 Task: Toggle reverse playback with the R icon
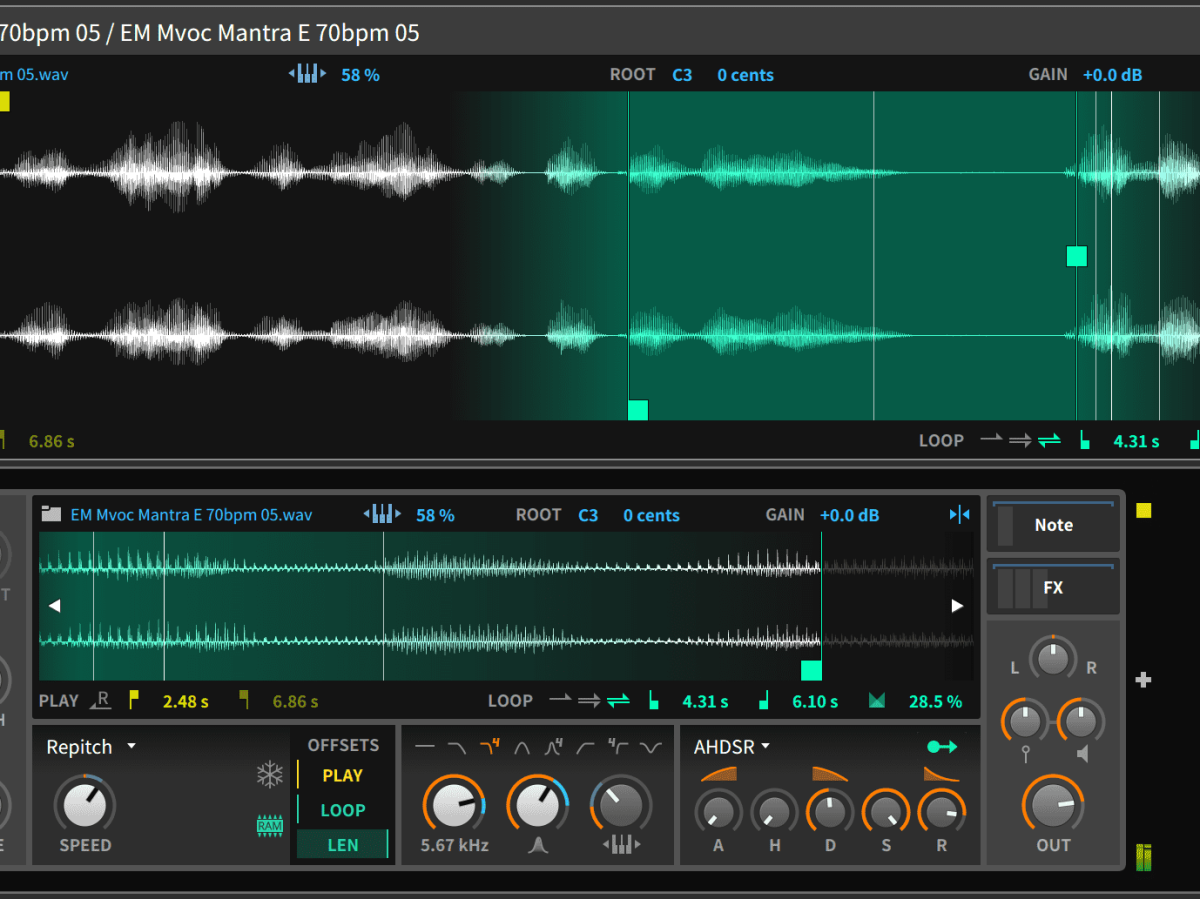(101, 701)
